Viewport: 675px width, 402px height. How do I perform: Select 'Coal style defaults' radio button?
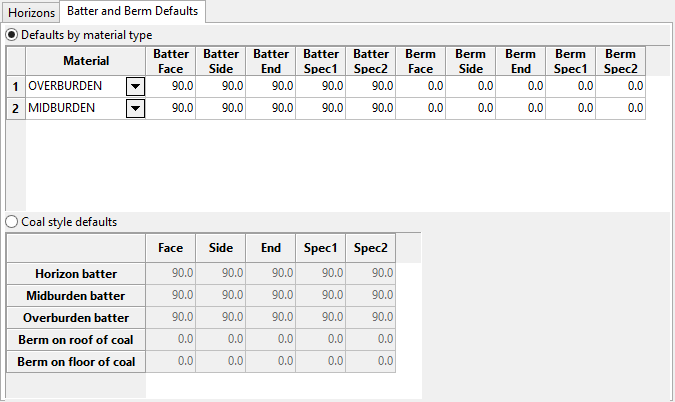click(x=12, y=222)
